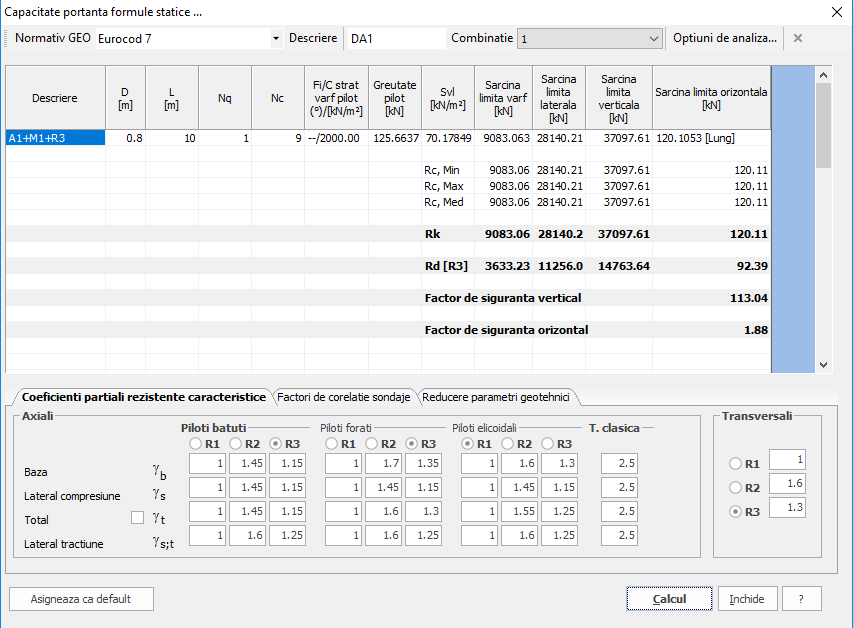This screenshot has height=628, width=854.
Task: Toggle the Total checkbox
Action: (138, 517)
